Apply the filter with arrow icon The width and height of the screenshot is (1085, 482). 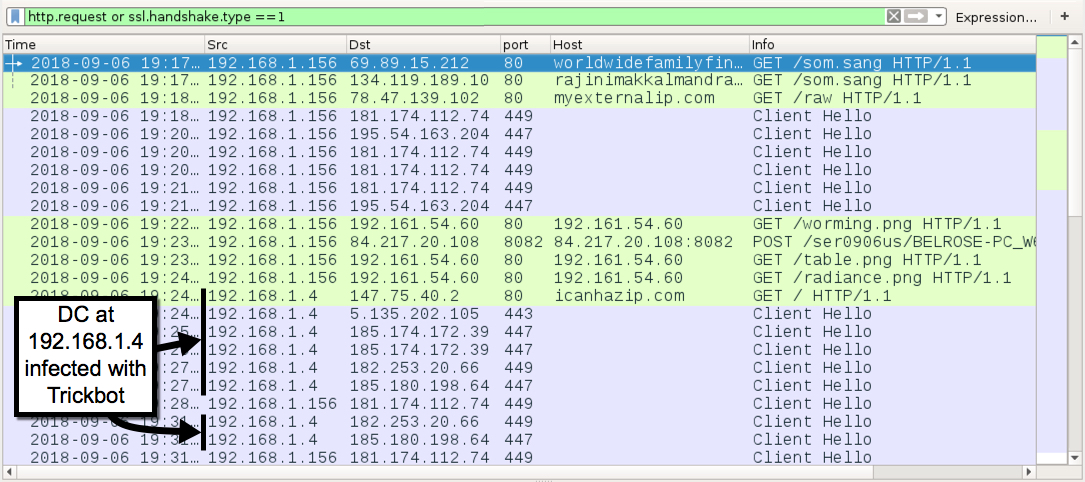point(915,17)
